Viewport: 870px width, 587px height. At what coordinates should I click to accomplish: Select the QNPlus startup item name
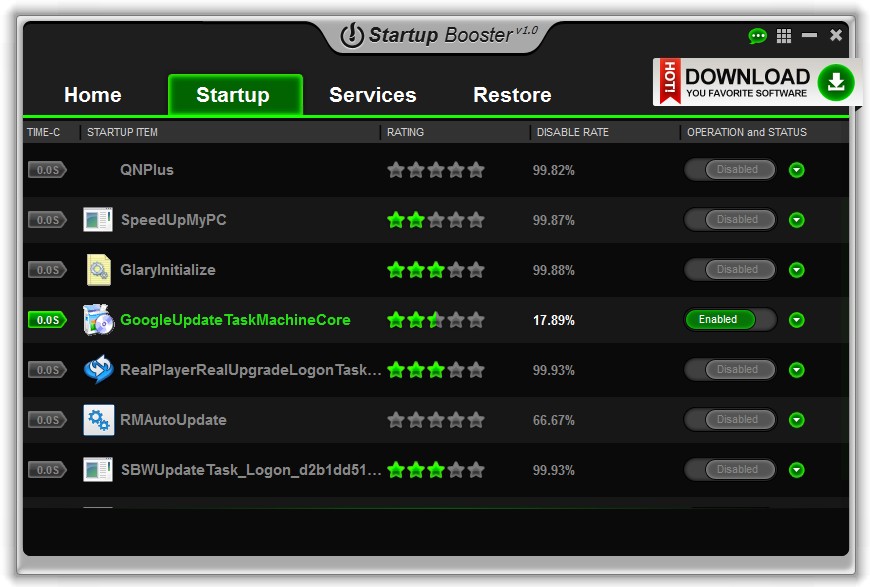tap(147, 170)
